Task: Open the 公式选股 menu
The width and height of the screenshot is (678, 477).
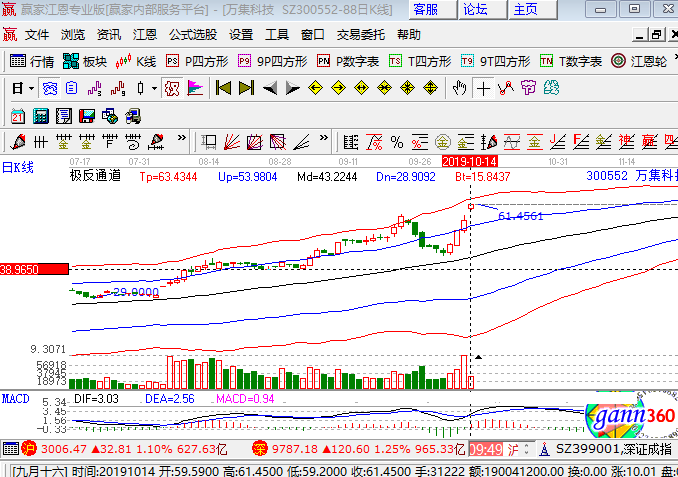Action: click(x=193, y=35)
